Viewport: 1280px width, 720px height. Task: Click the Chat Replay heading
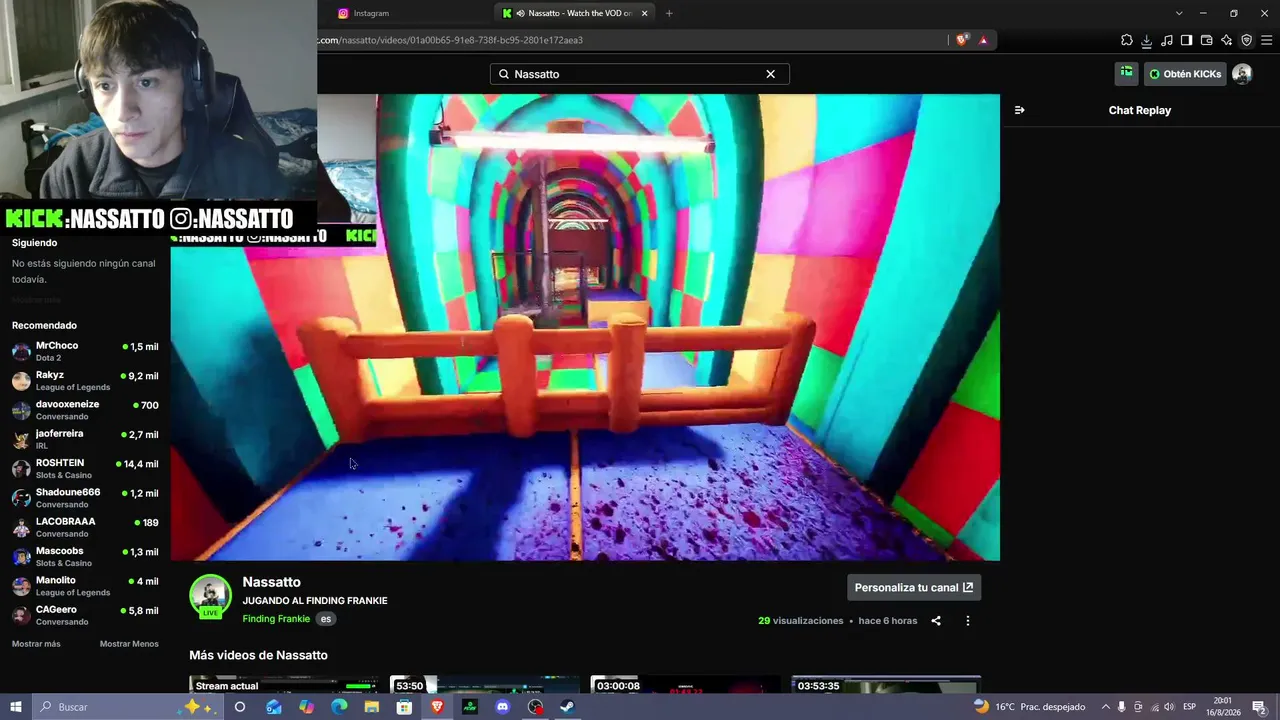[1140, 110]
